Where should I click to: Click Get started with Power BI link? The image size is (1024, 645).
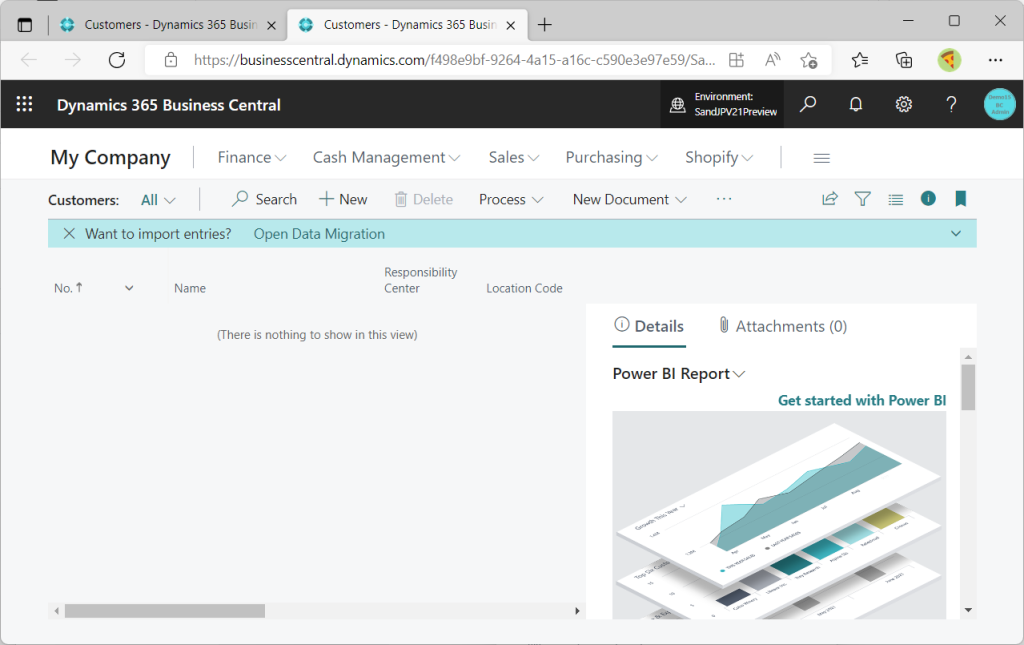click(x=861, y=400)
